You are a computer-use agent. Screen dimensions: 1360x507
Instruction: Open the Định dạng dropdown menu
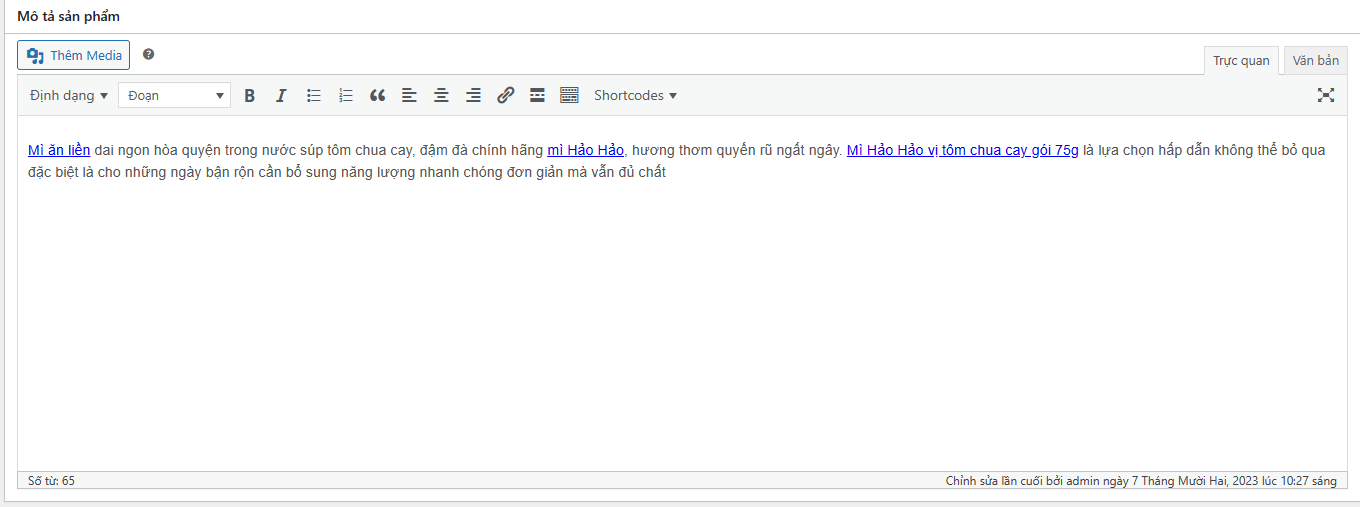68,95
